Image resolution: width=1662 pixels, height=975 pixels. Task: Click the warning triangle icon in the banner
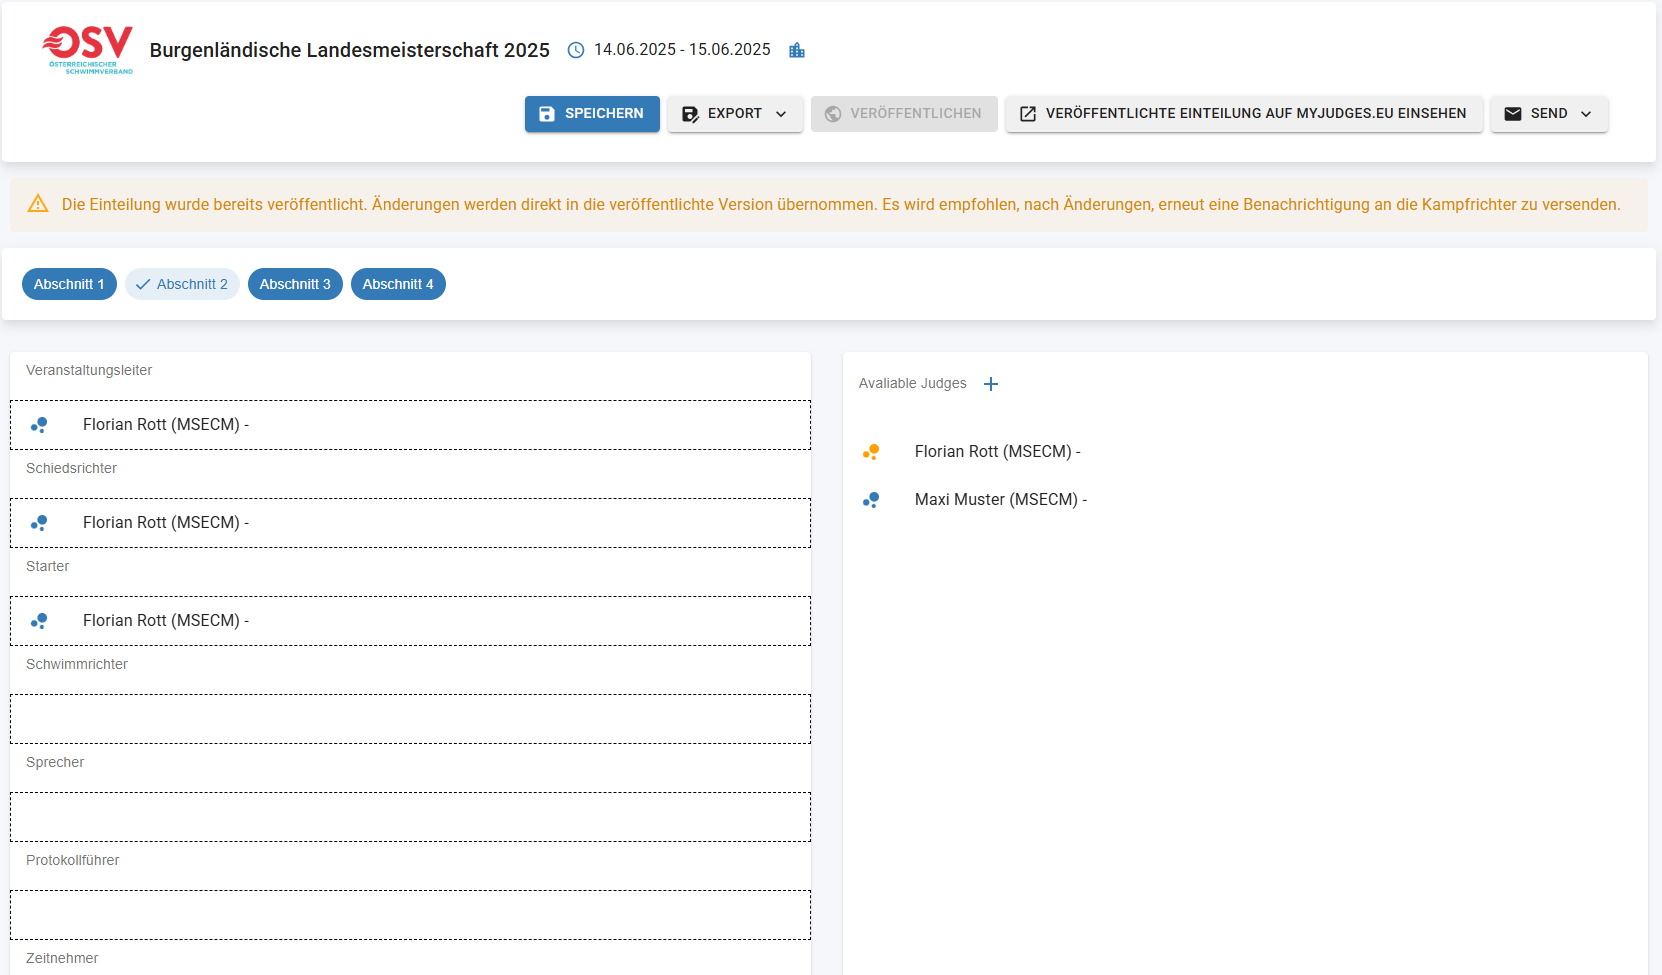tap(38, 204)
